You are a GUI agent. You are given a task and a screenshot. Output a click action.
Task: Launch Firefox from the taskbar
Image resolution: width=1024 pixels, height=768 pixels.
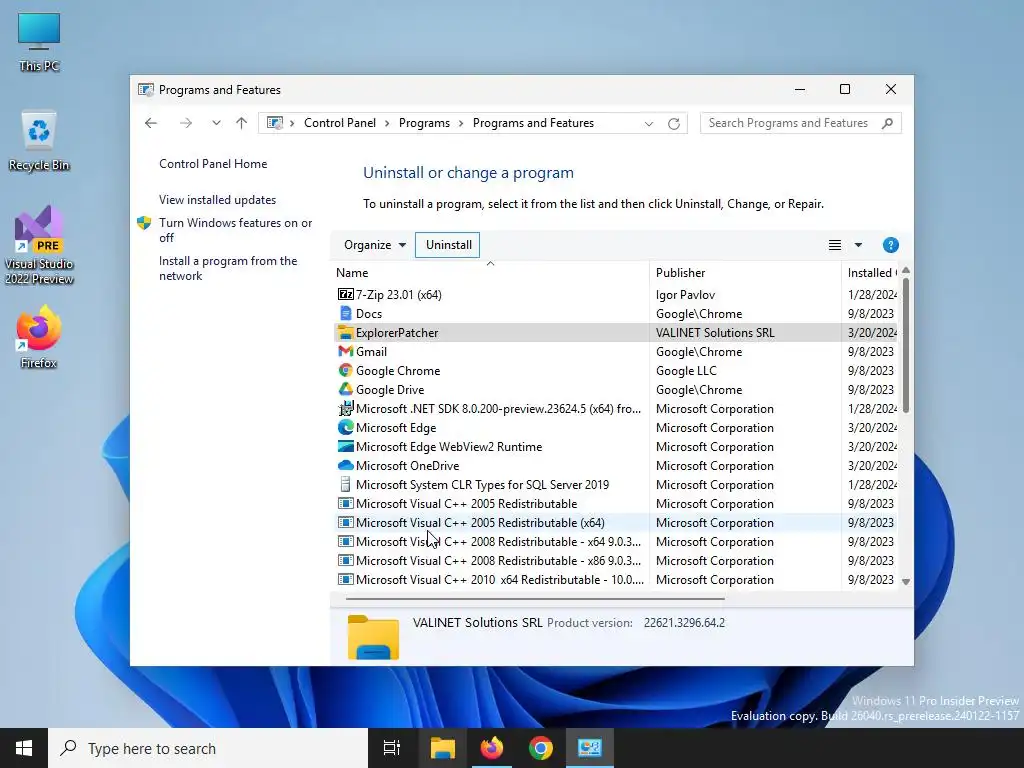pyautogui.click(x=492, y=748)
